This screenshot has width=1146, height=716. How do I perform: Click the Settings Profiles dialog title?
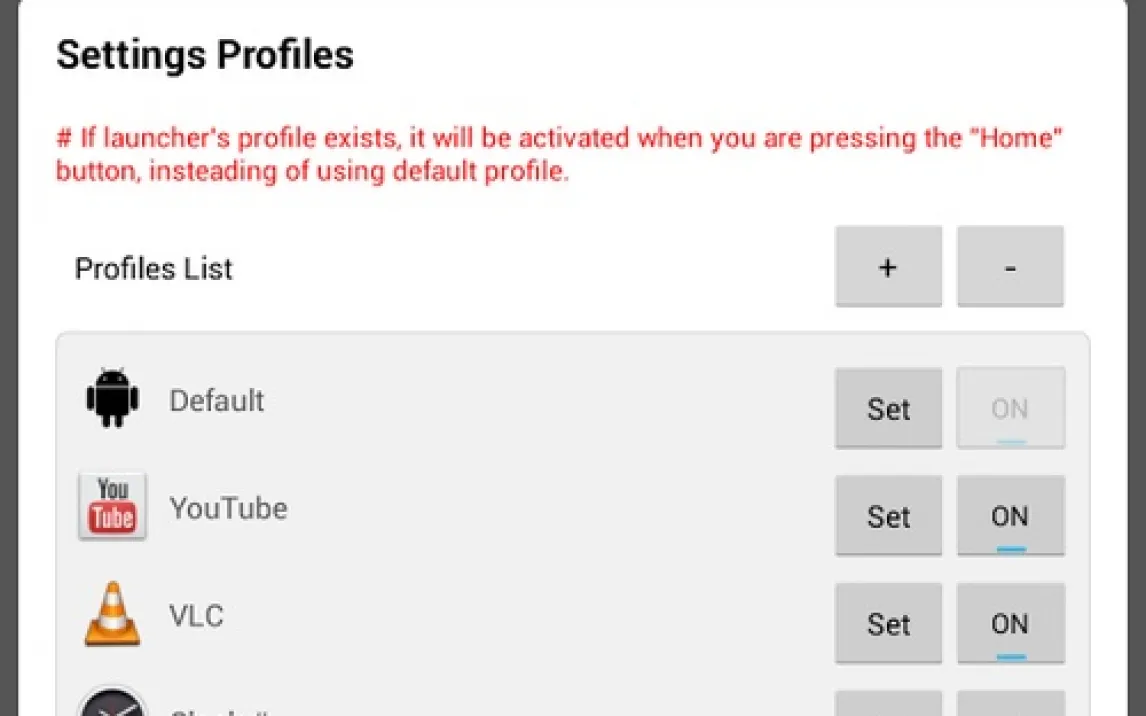point(204,54)
